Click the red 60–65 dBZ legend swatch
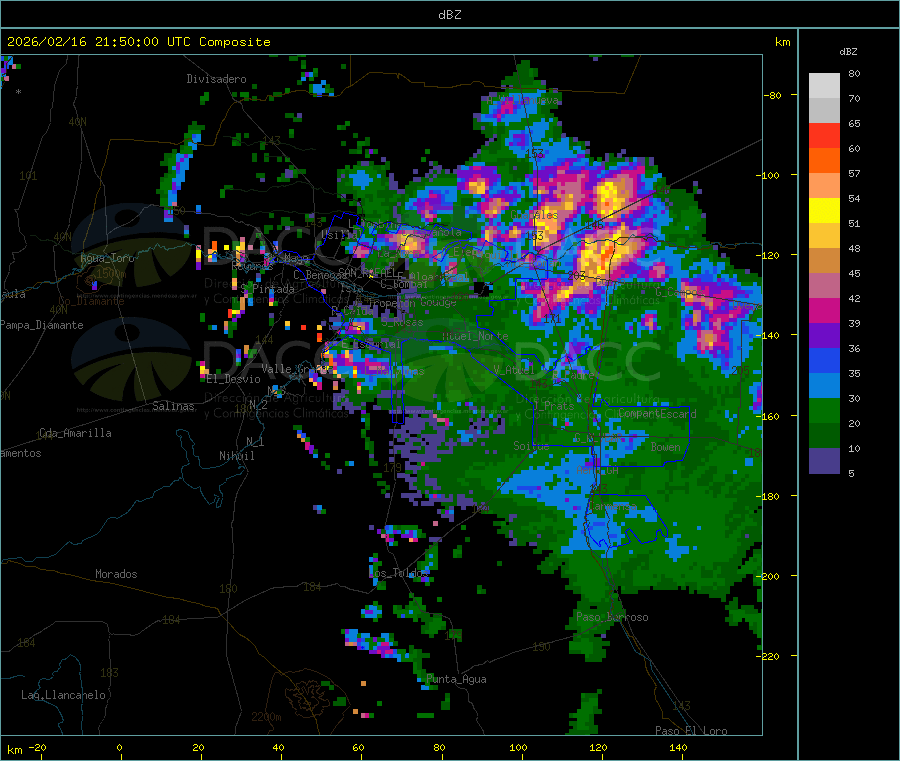The height and width of the screenshot is (761, 900). 824,136
